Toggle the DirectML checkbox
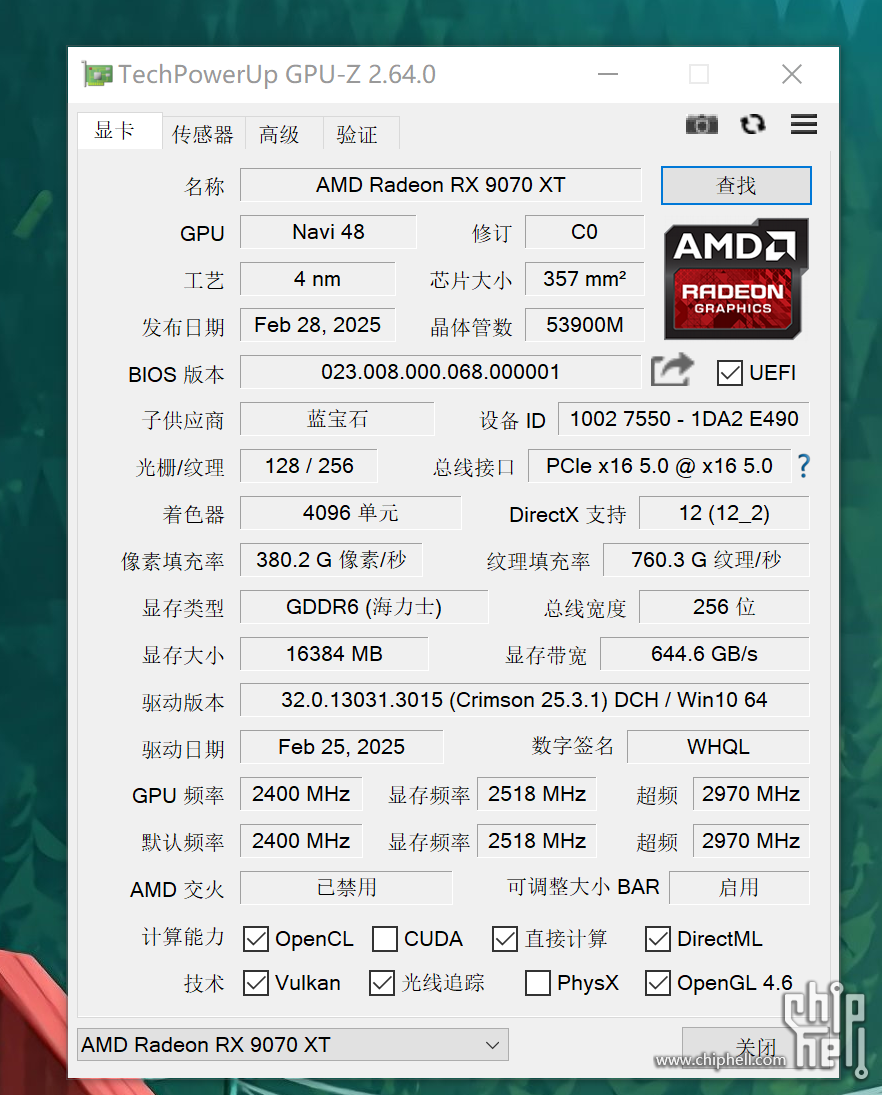Viewport: 882px width, 1095px height. click(658, 939)
